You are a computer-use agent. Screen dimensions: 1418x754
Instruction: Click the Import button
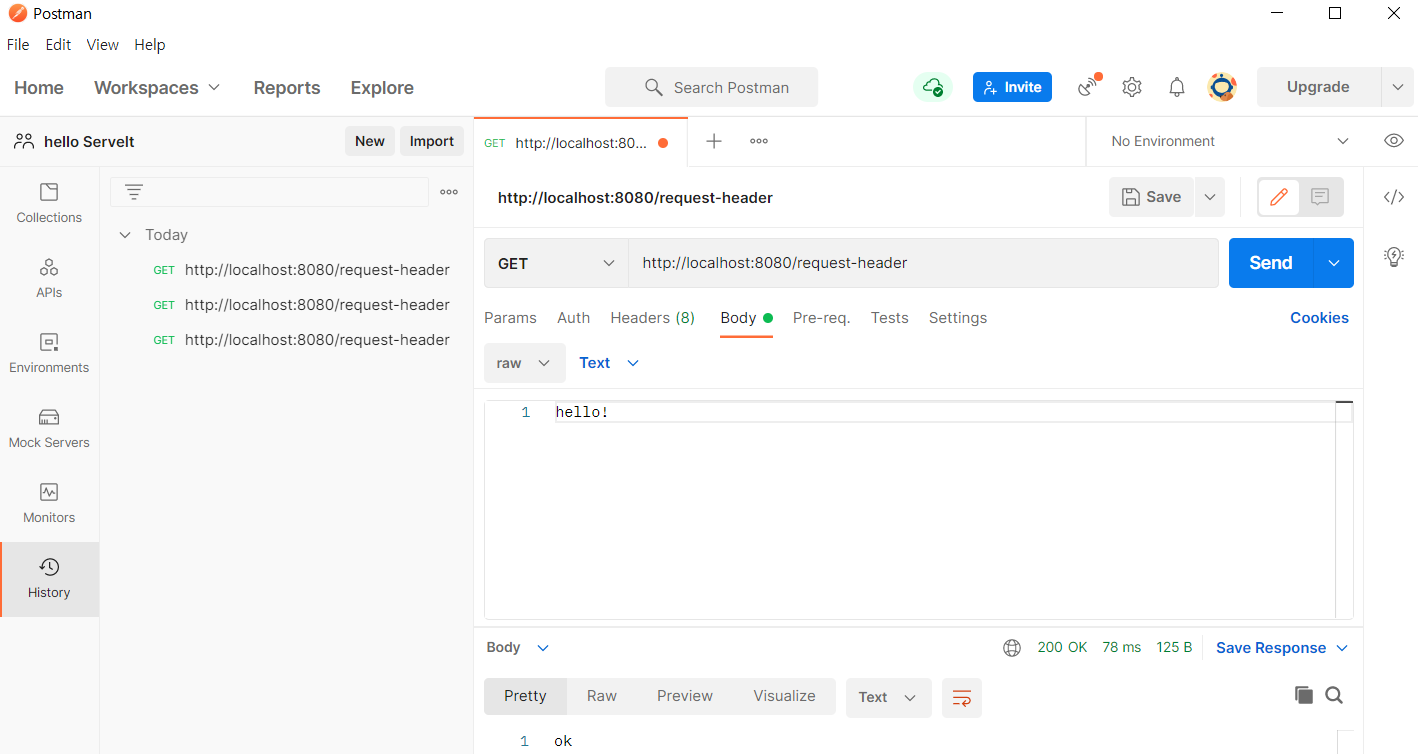click(432, 141)
